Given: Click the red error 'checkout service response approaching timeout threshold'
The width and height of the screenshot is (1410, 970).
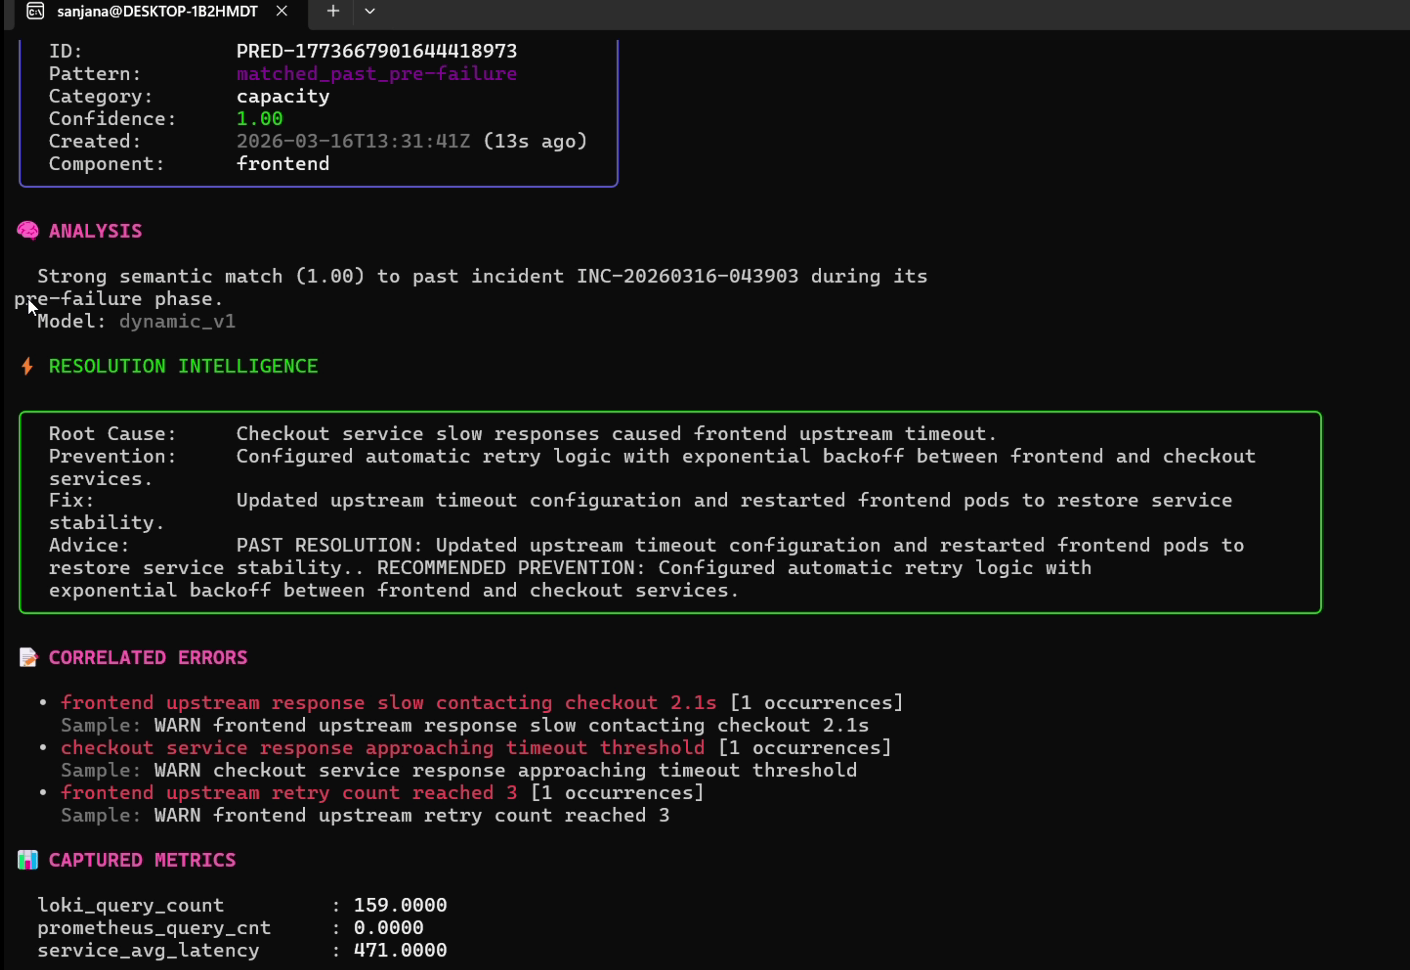Looking at the screenshot, I should pyautogui.click(x=382, y=747).
